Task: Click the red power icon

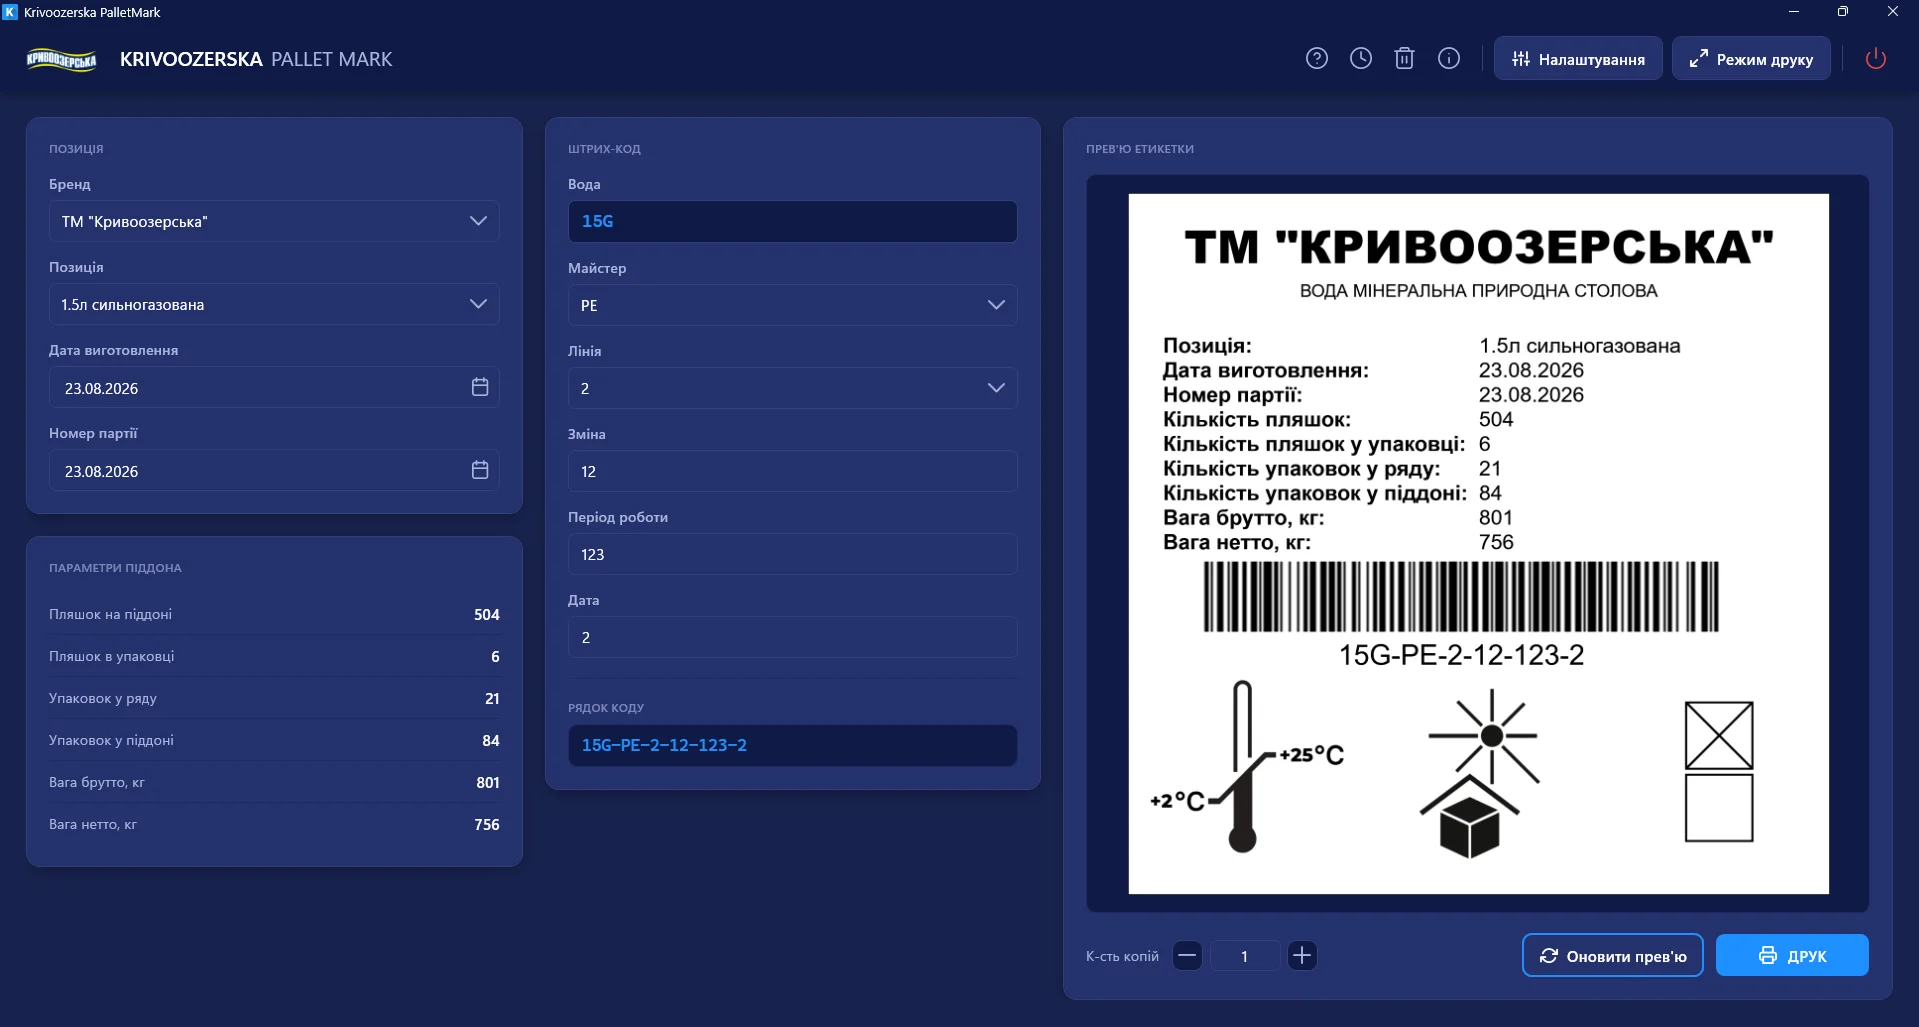Action: coord(1876,59)
